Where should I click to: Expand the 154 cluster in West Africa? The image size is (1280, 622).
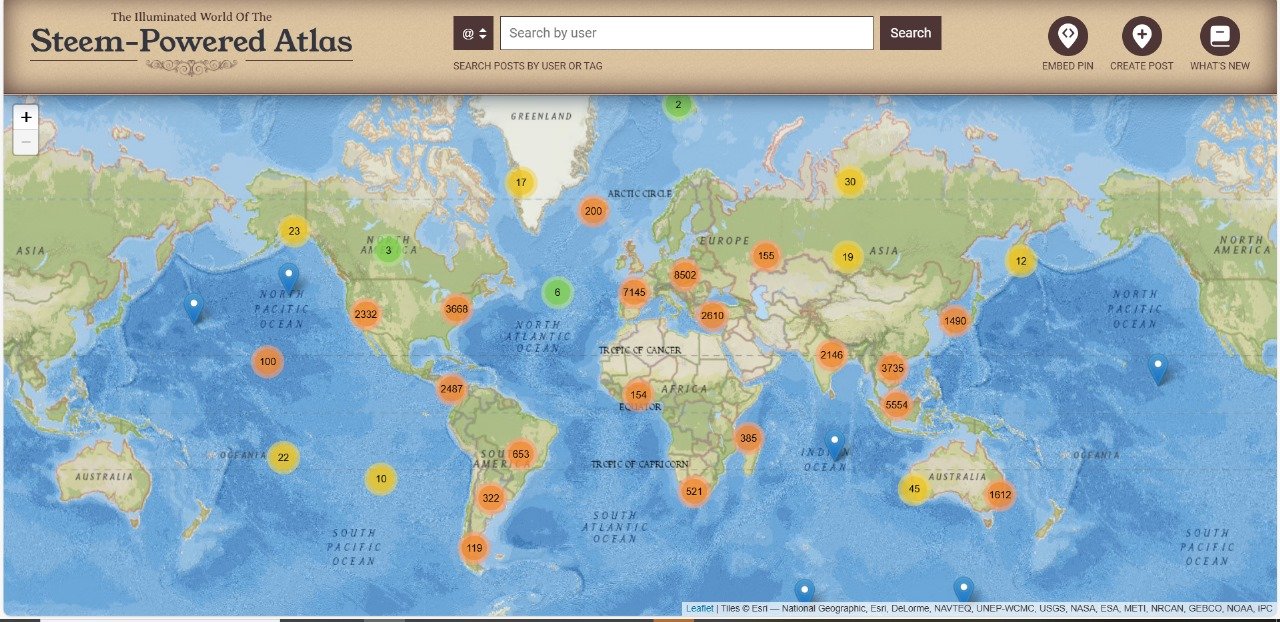click(x=639, y=395)
